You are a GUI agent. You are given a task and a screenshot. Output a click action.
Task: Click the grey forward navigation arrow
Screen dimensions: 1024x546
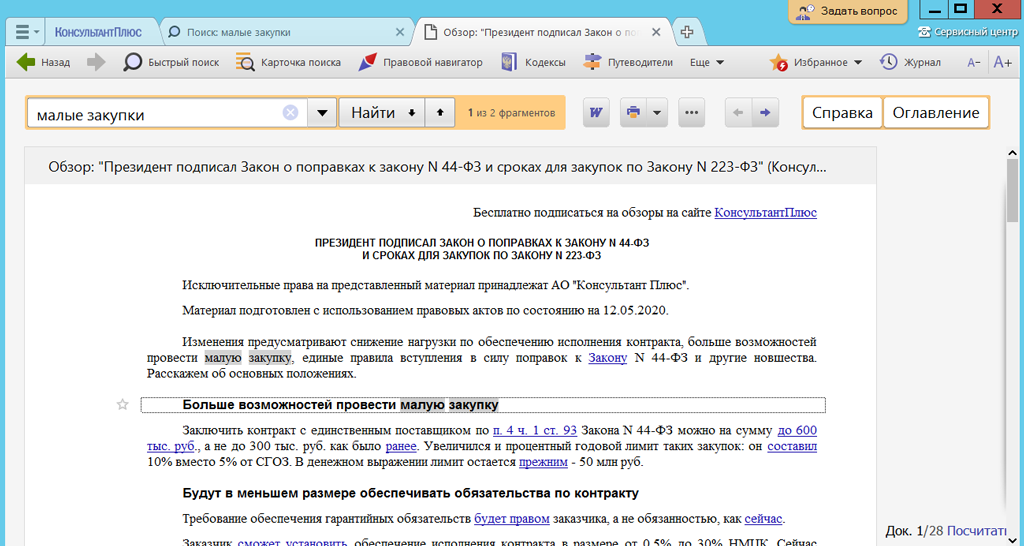click(x=96, y=63)
